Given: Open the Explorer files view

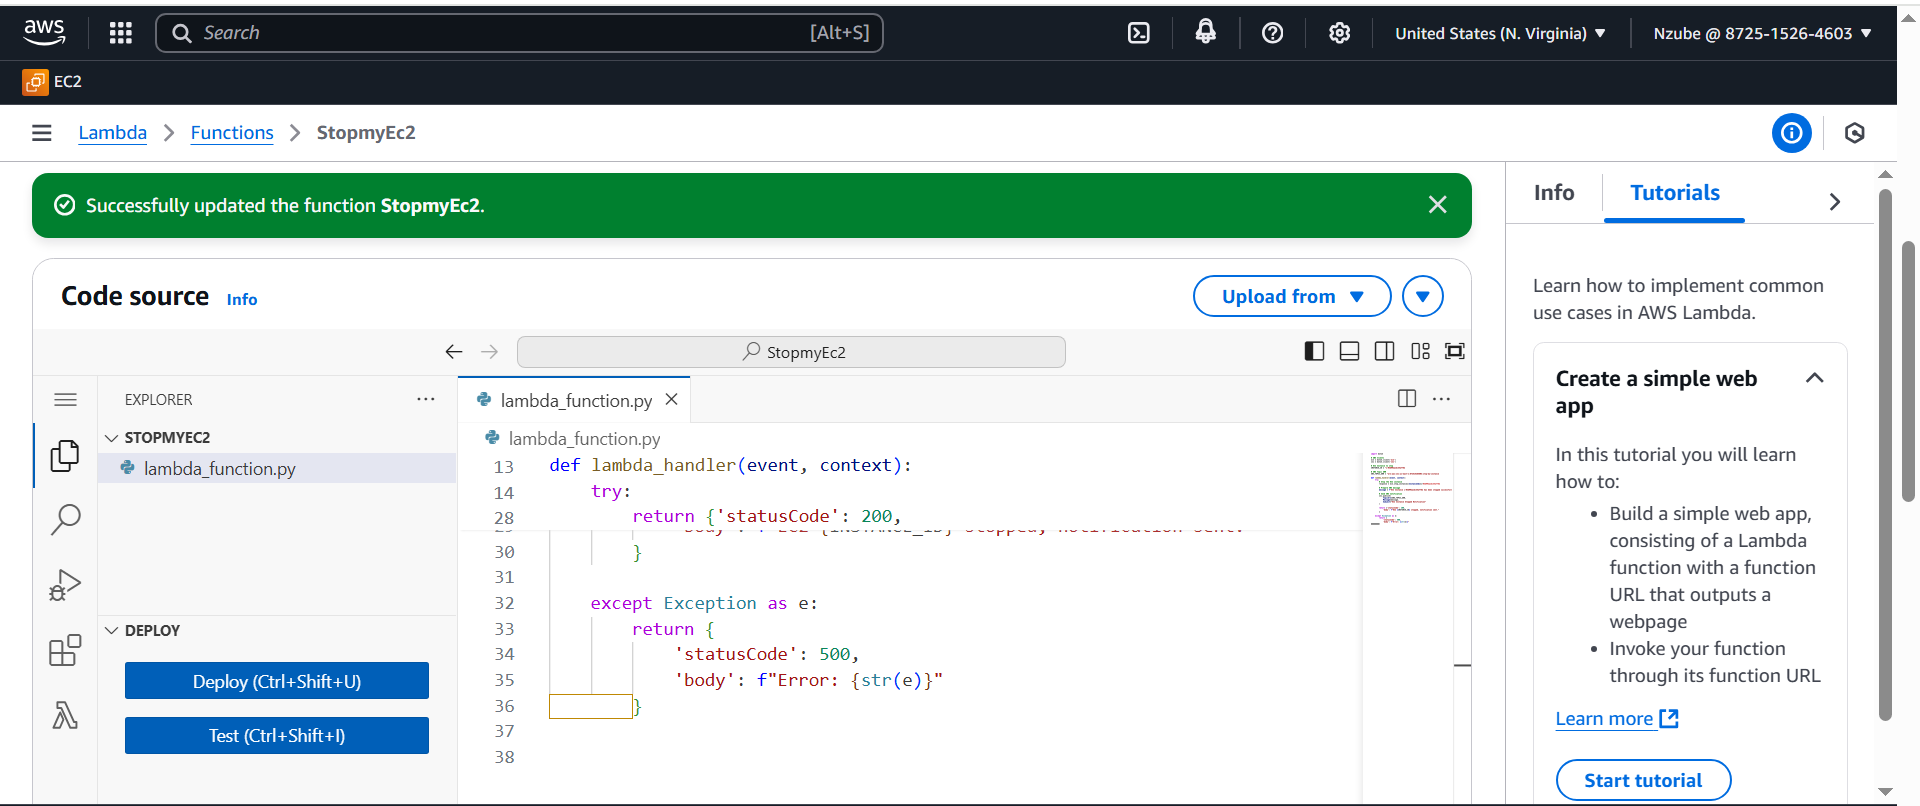Looking at the screenshot, I should tap(65, 456).
